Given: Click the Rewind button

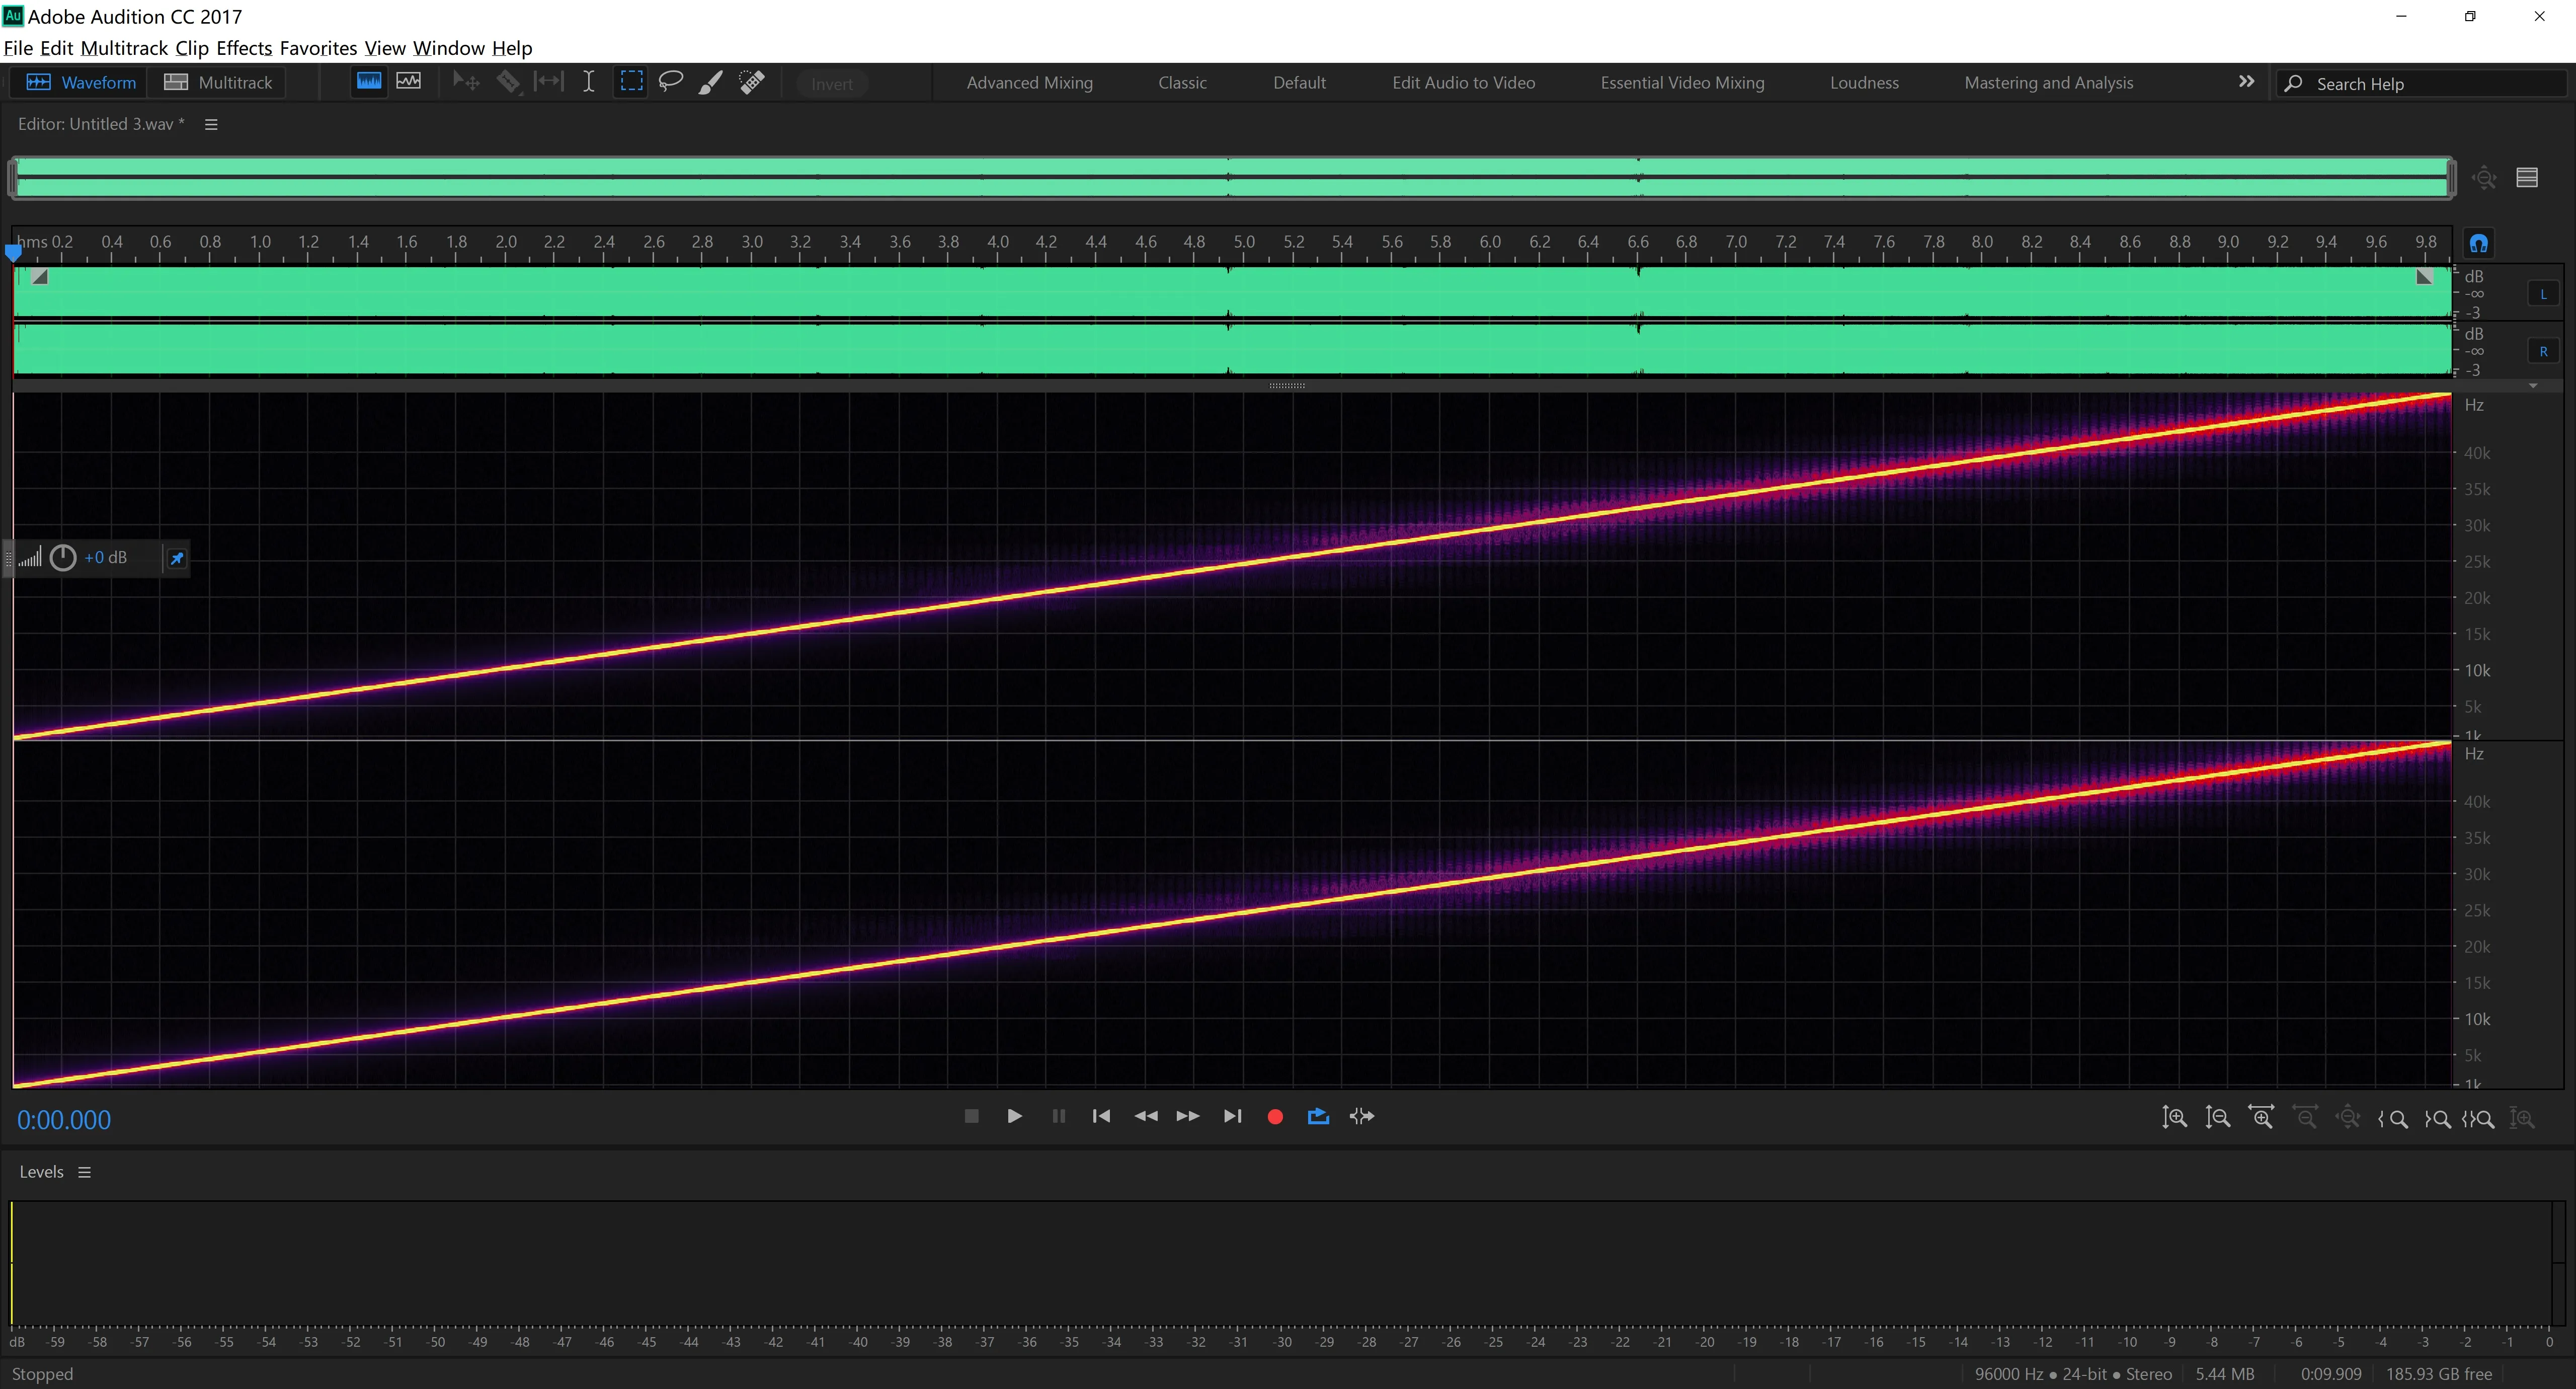Looking at the screenshot, I should 1146,1116.
